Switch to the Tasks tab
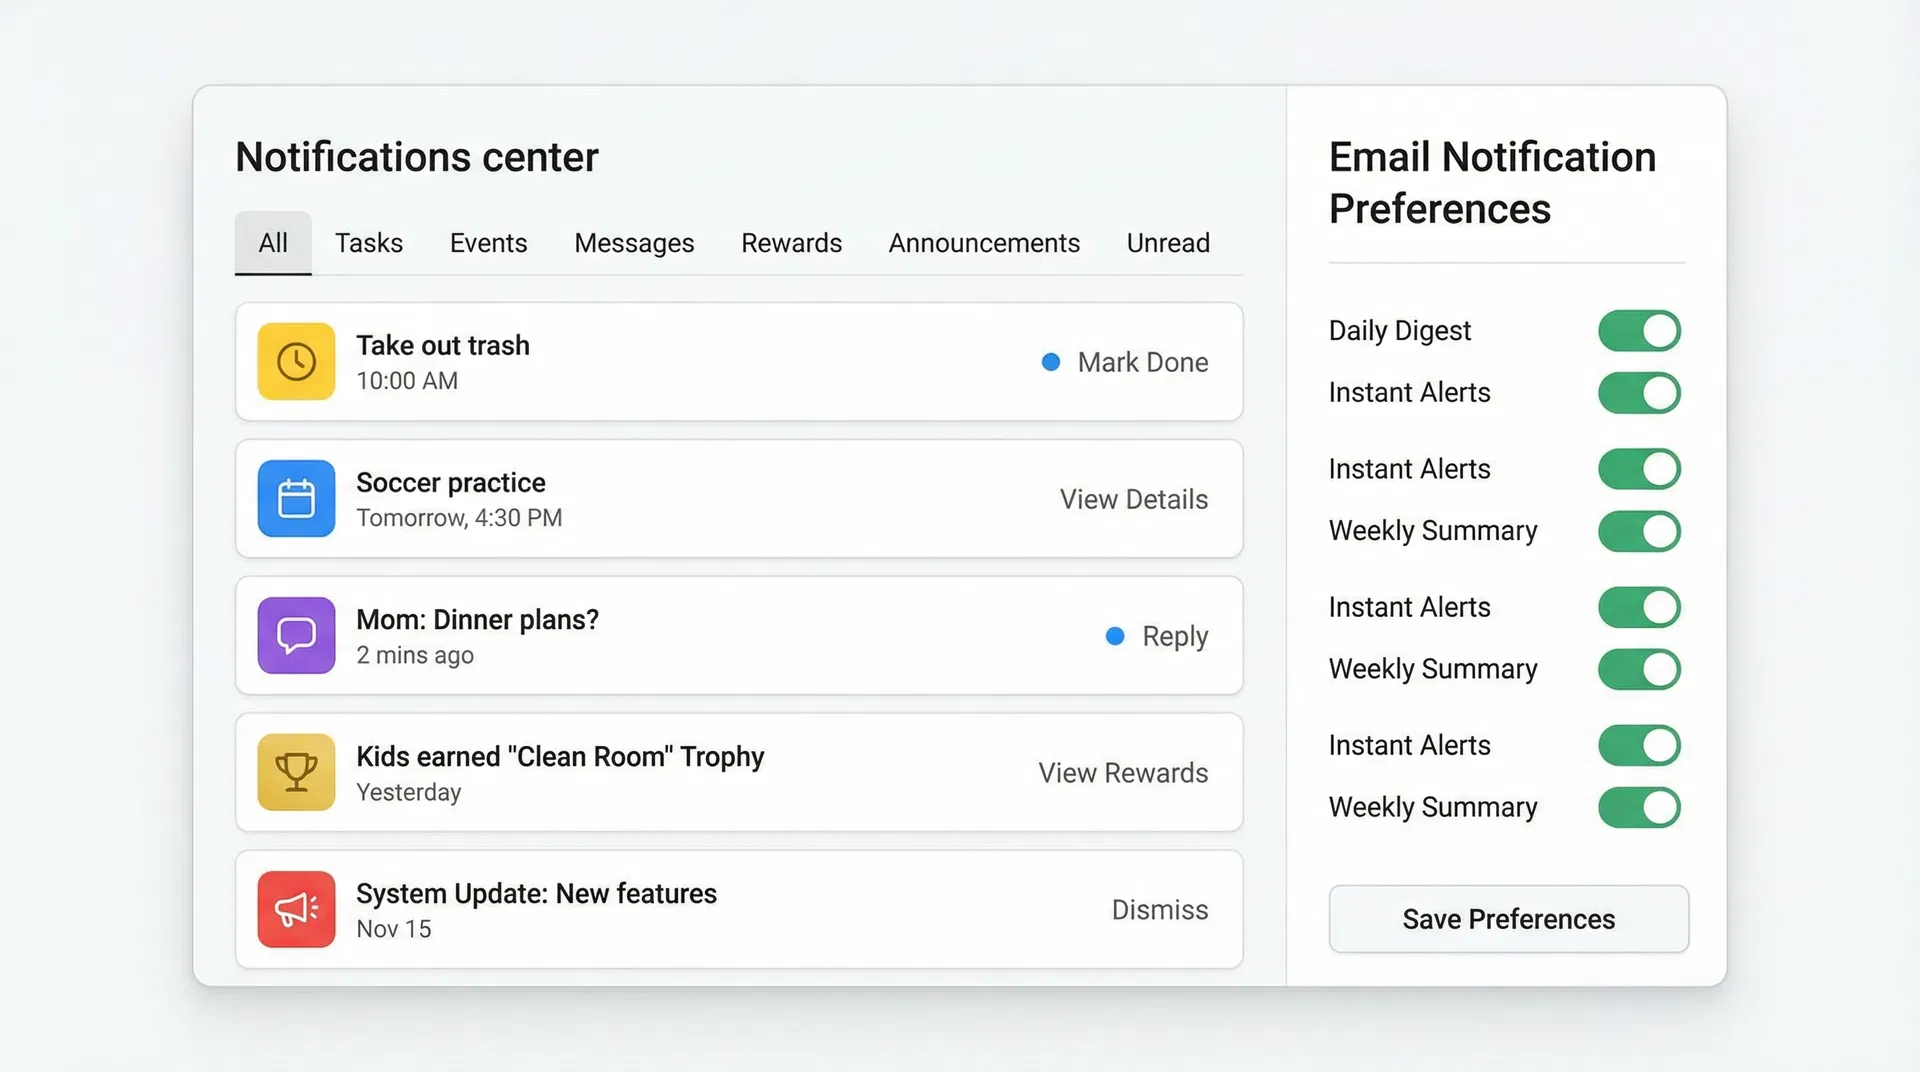The image size is (1920, 1072). pos(369,242)
